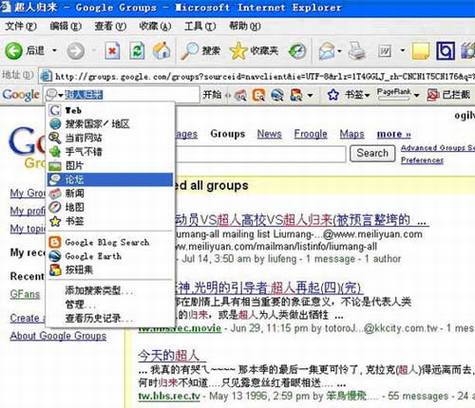
Task: Expand the PageRank dropdown arrow
Action: pos(416,95)
